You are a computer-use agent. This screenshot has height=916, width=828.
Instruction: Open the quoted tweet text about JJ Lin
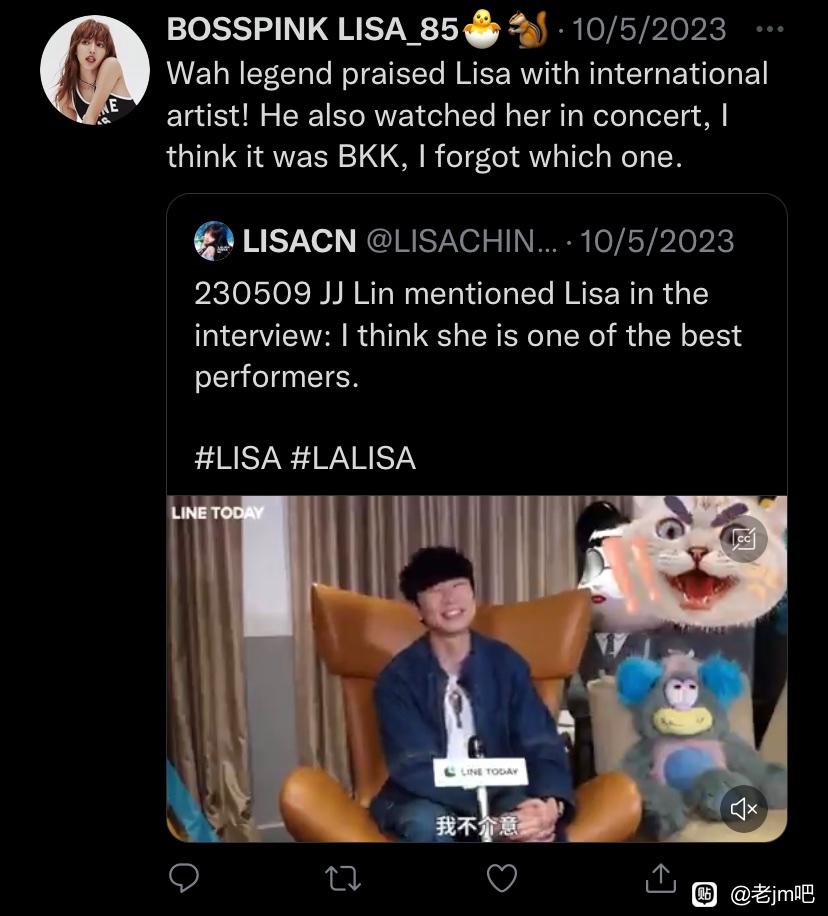(468, 335)
